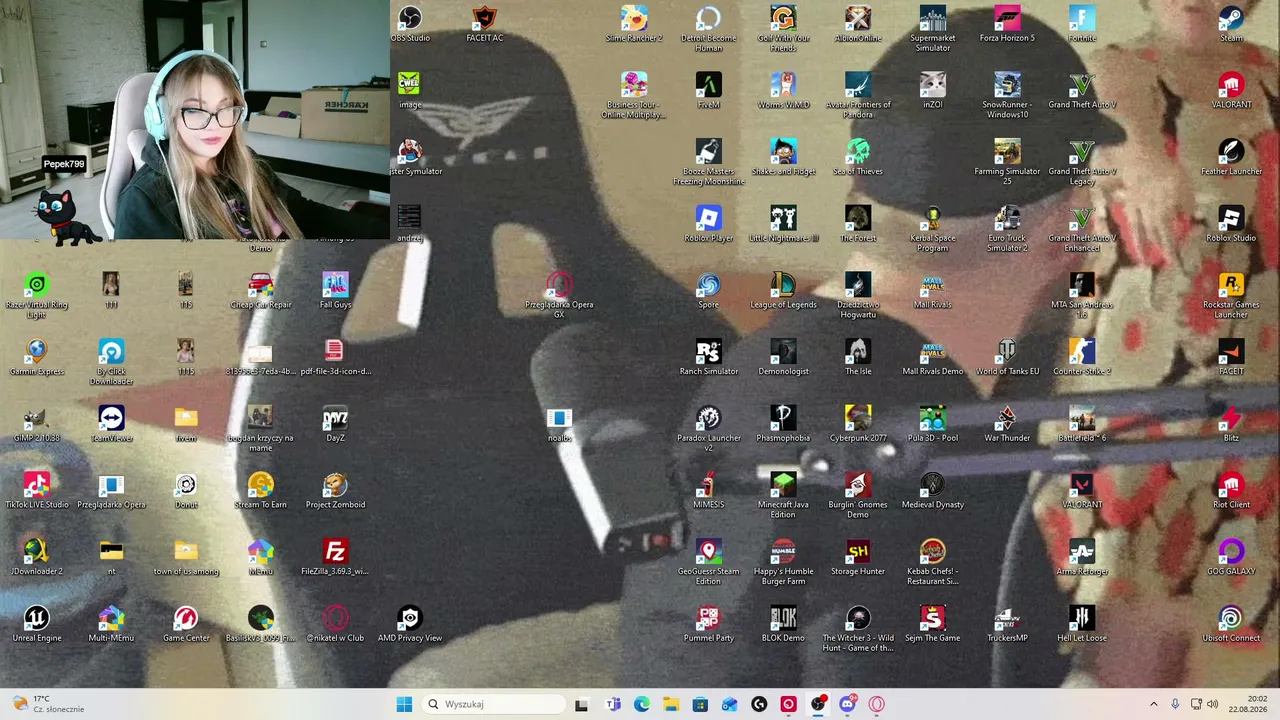The height and width of the screenshot is (720, 1280).
Task: Open the Arma Reforger desktop icon
Action: click(1082, 558)
